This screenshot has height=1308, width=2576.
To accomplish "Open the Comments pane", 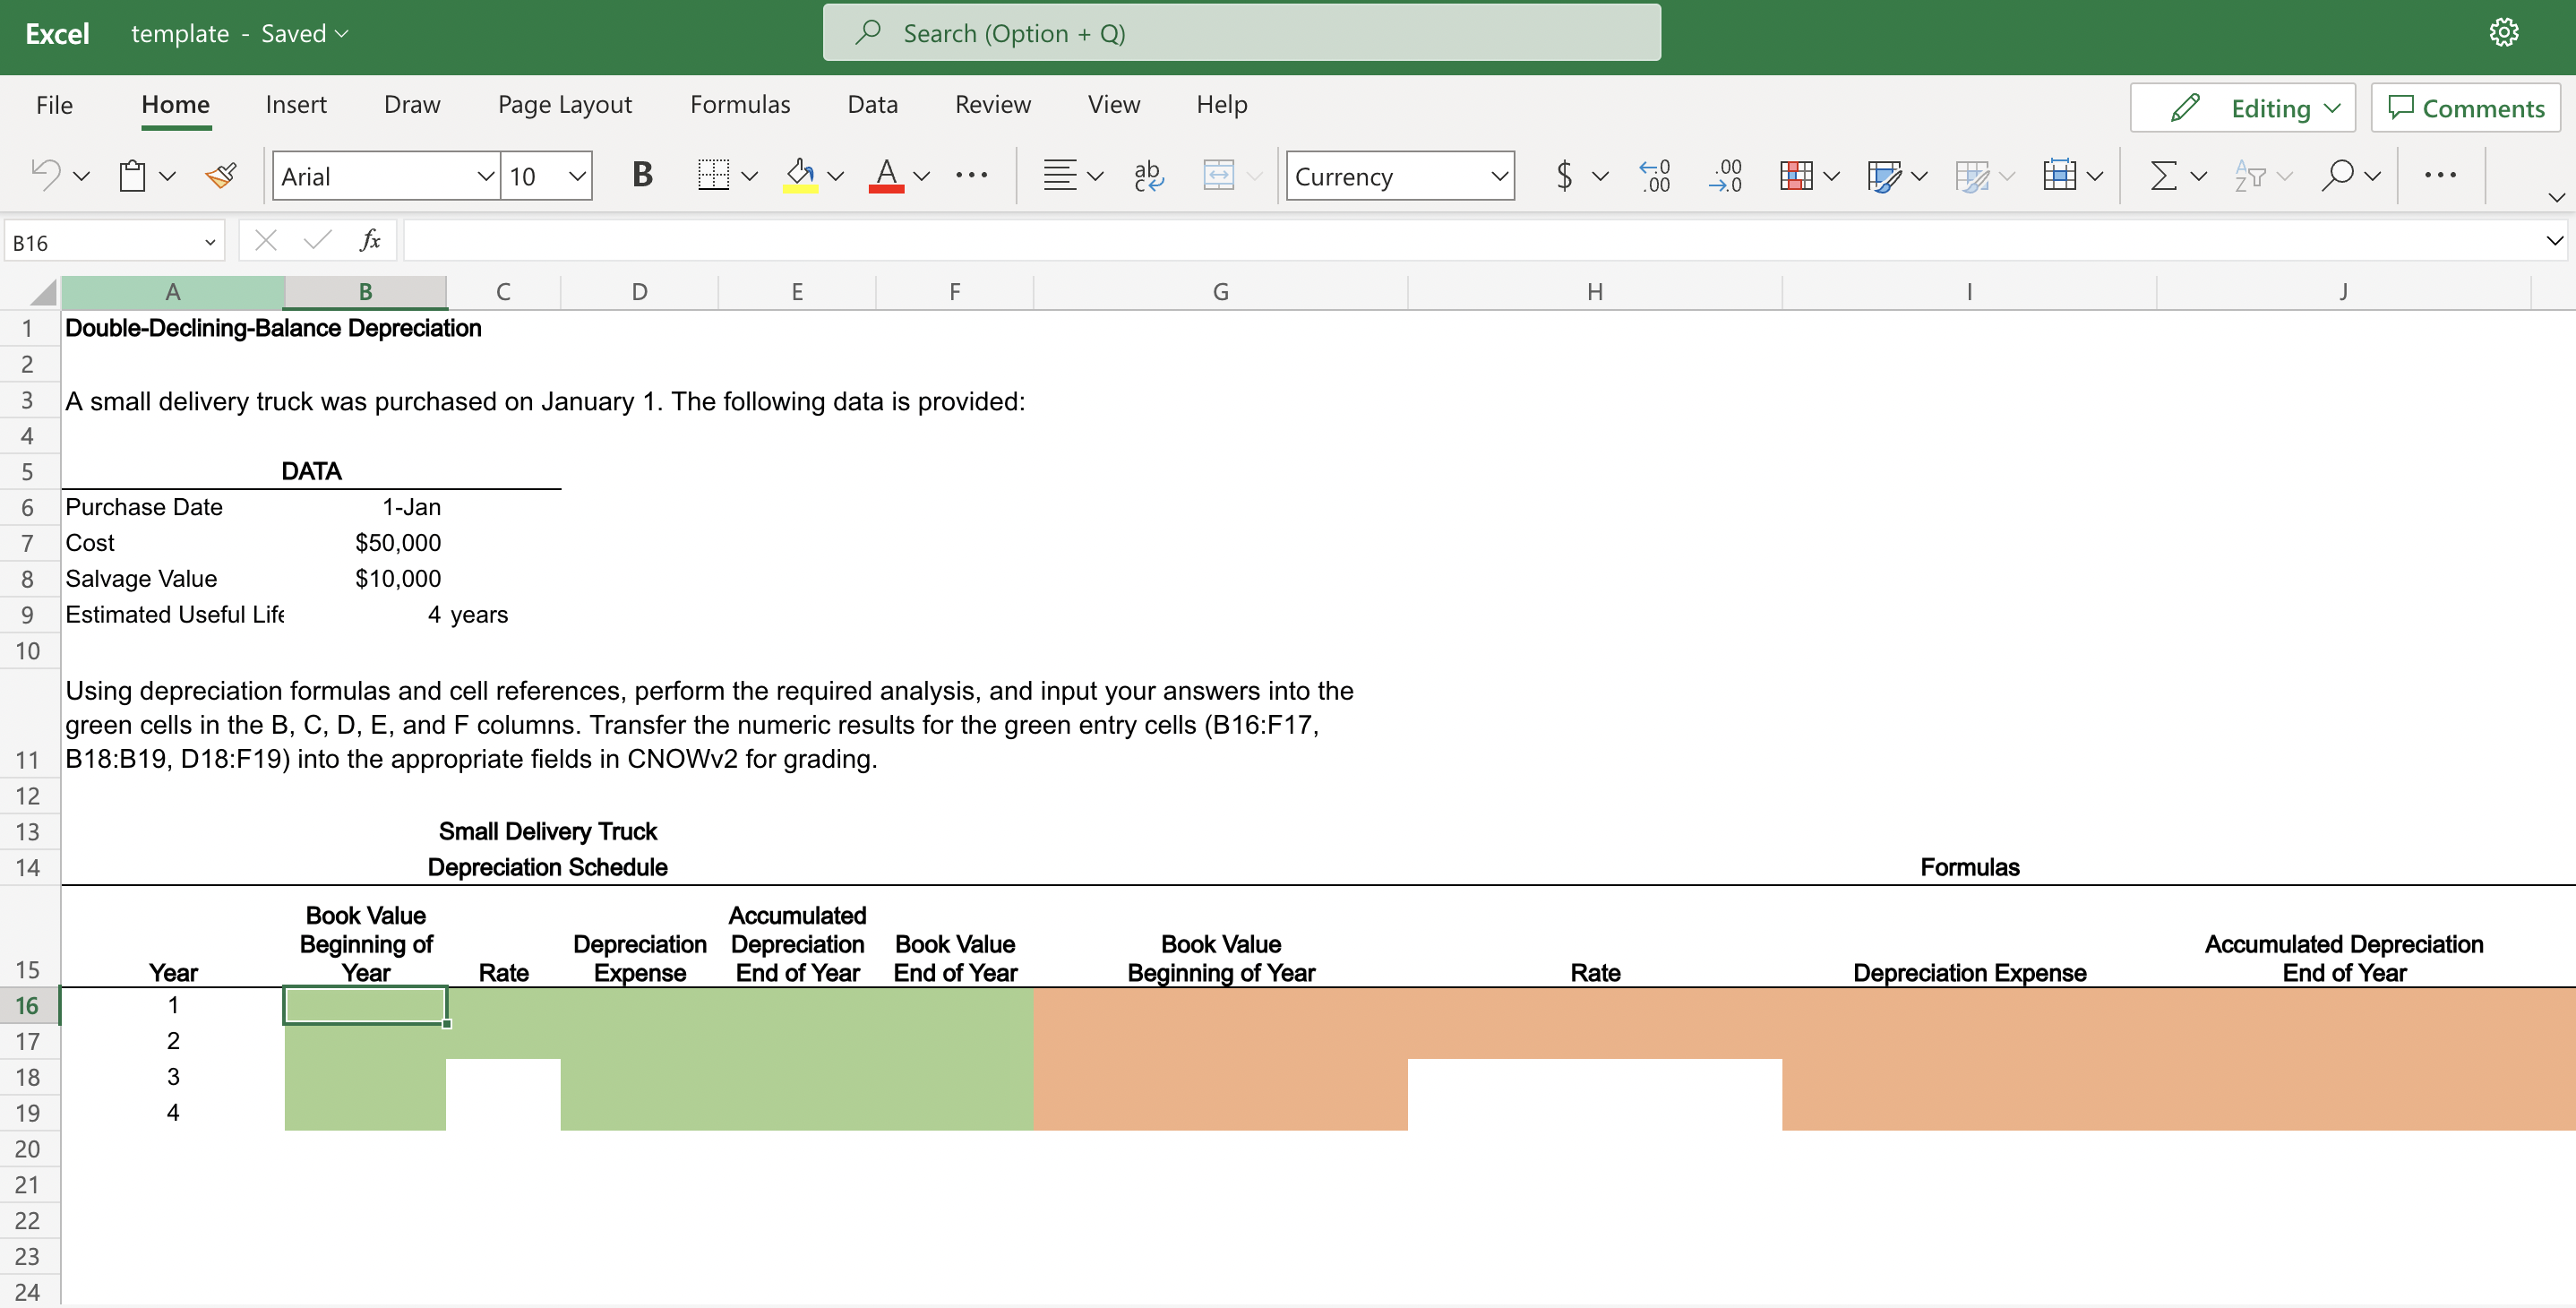I will [x=2465, y=108].
